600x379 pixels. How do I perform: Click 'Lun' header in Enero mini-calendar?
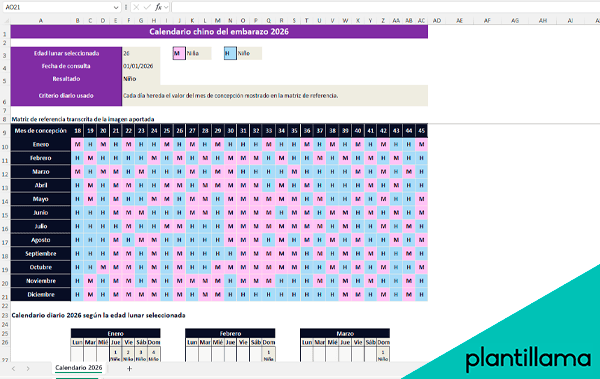pos(77,342)
